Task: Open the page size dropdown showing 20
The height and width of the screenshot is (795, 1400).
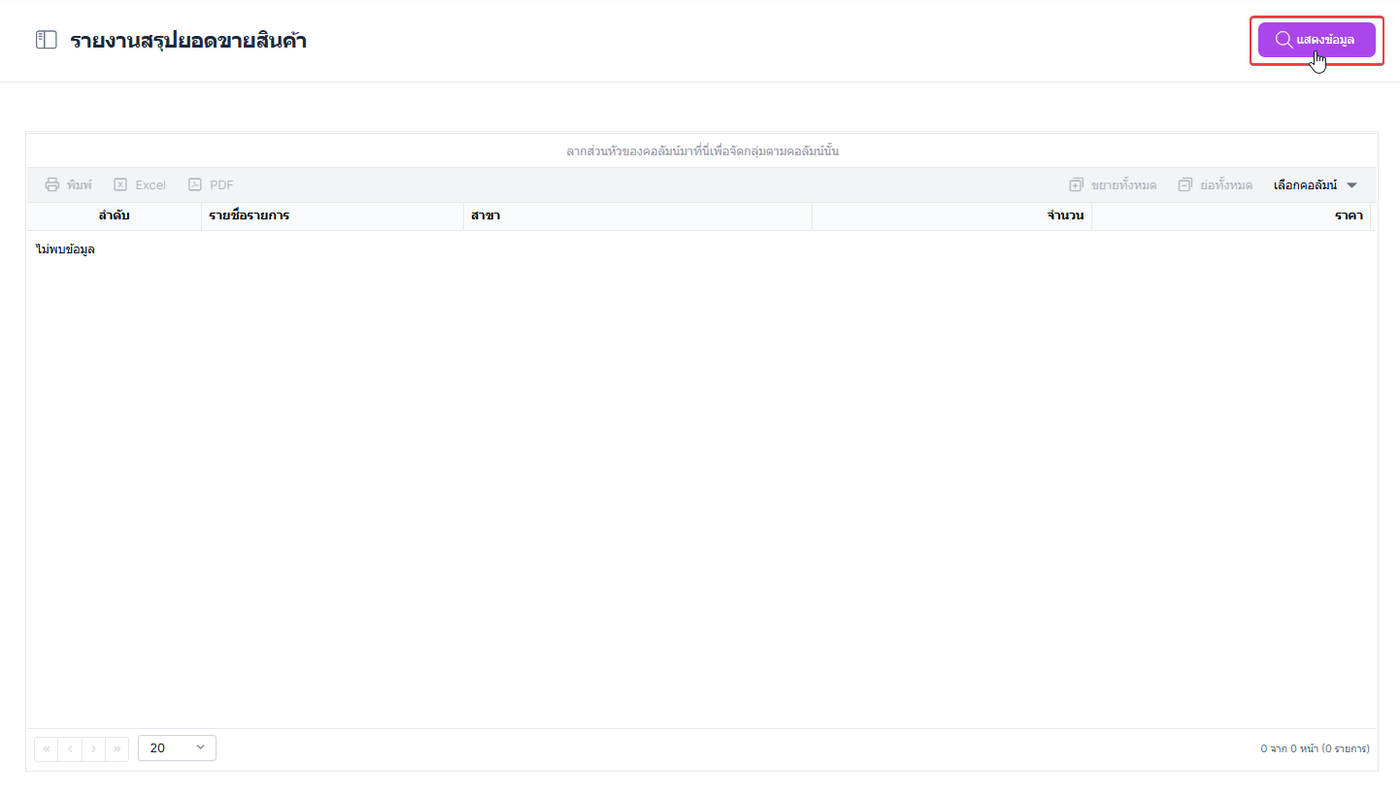Action: click(177, 748)
